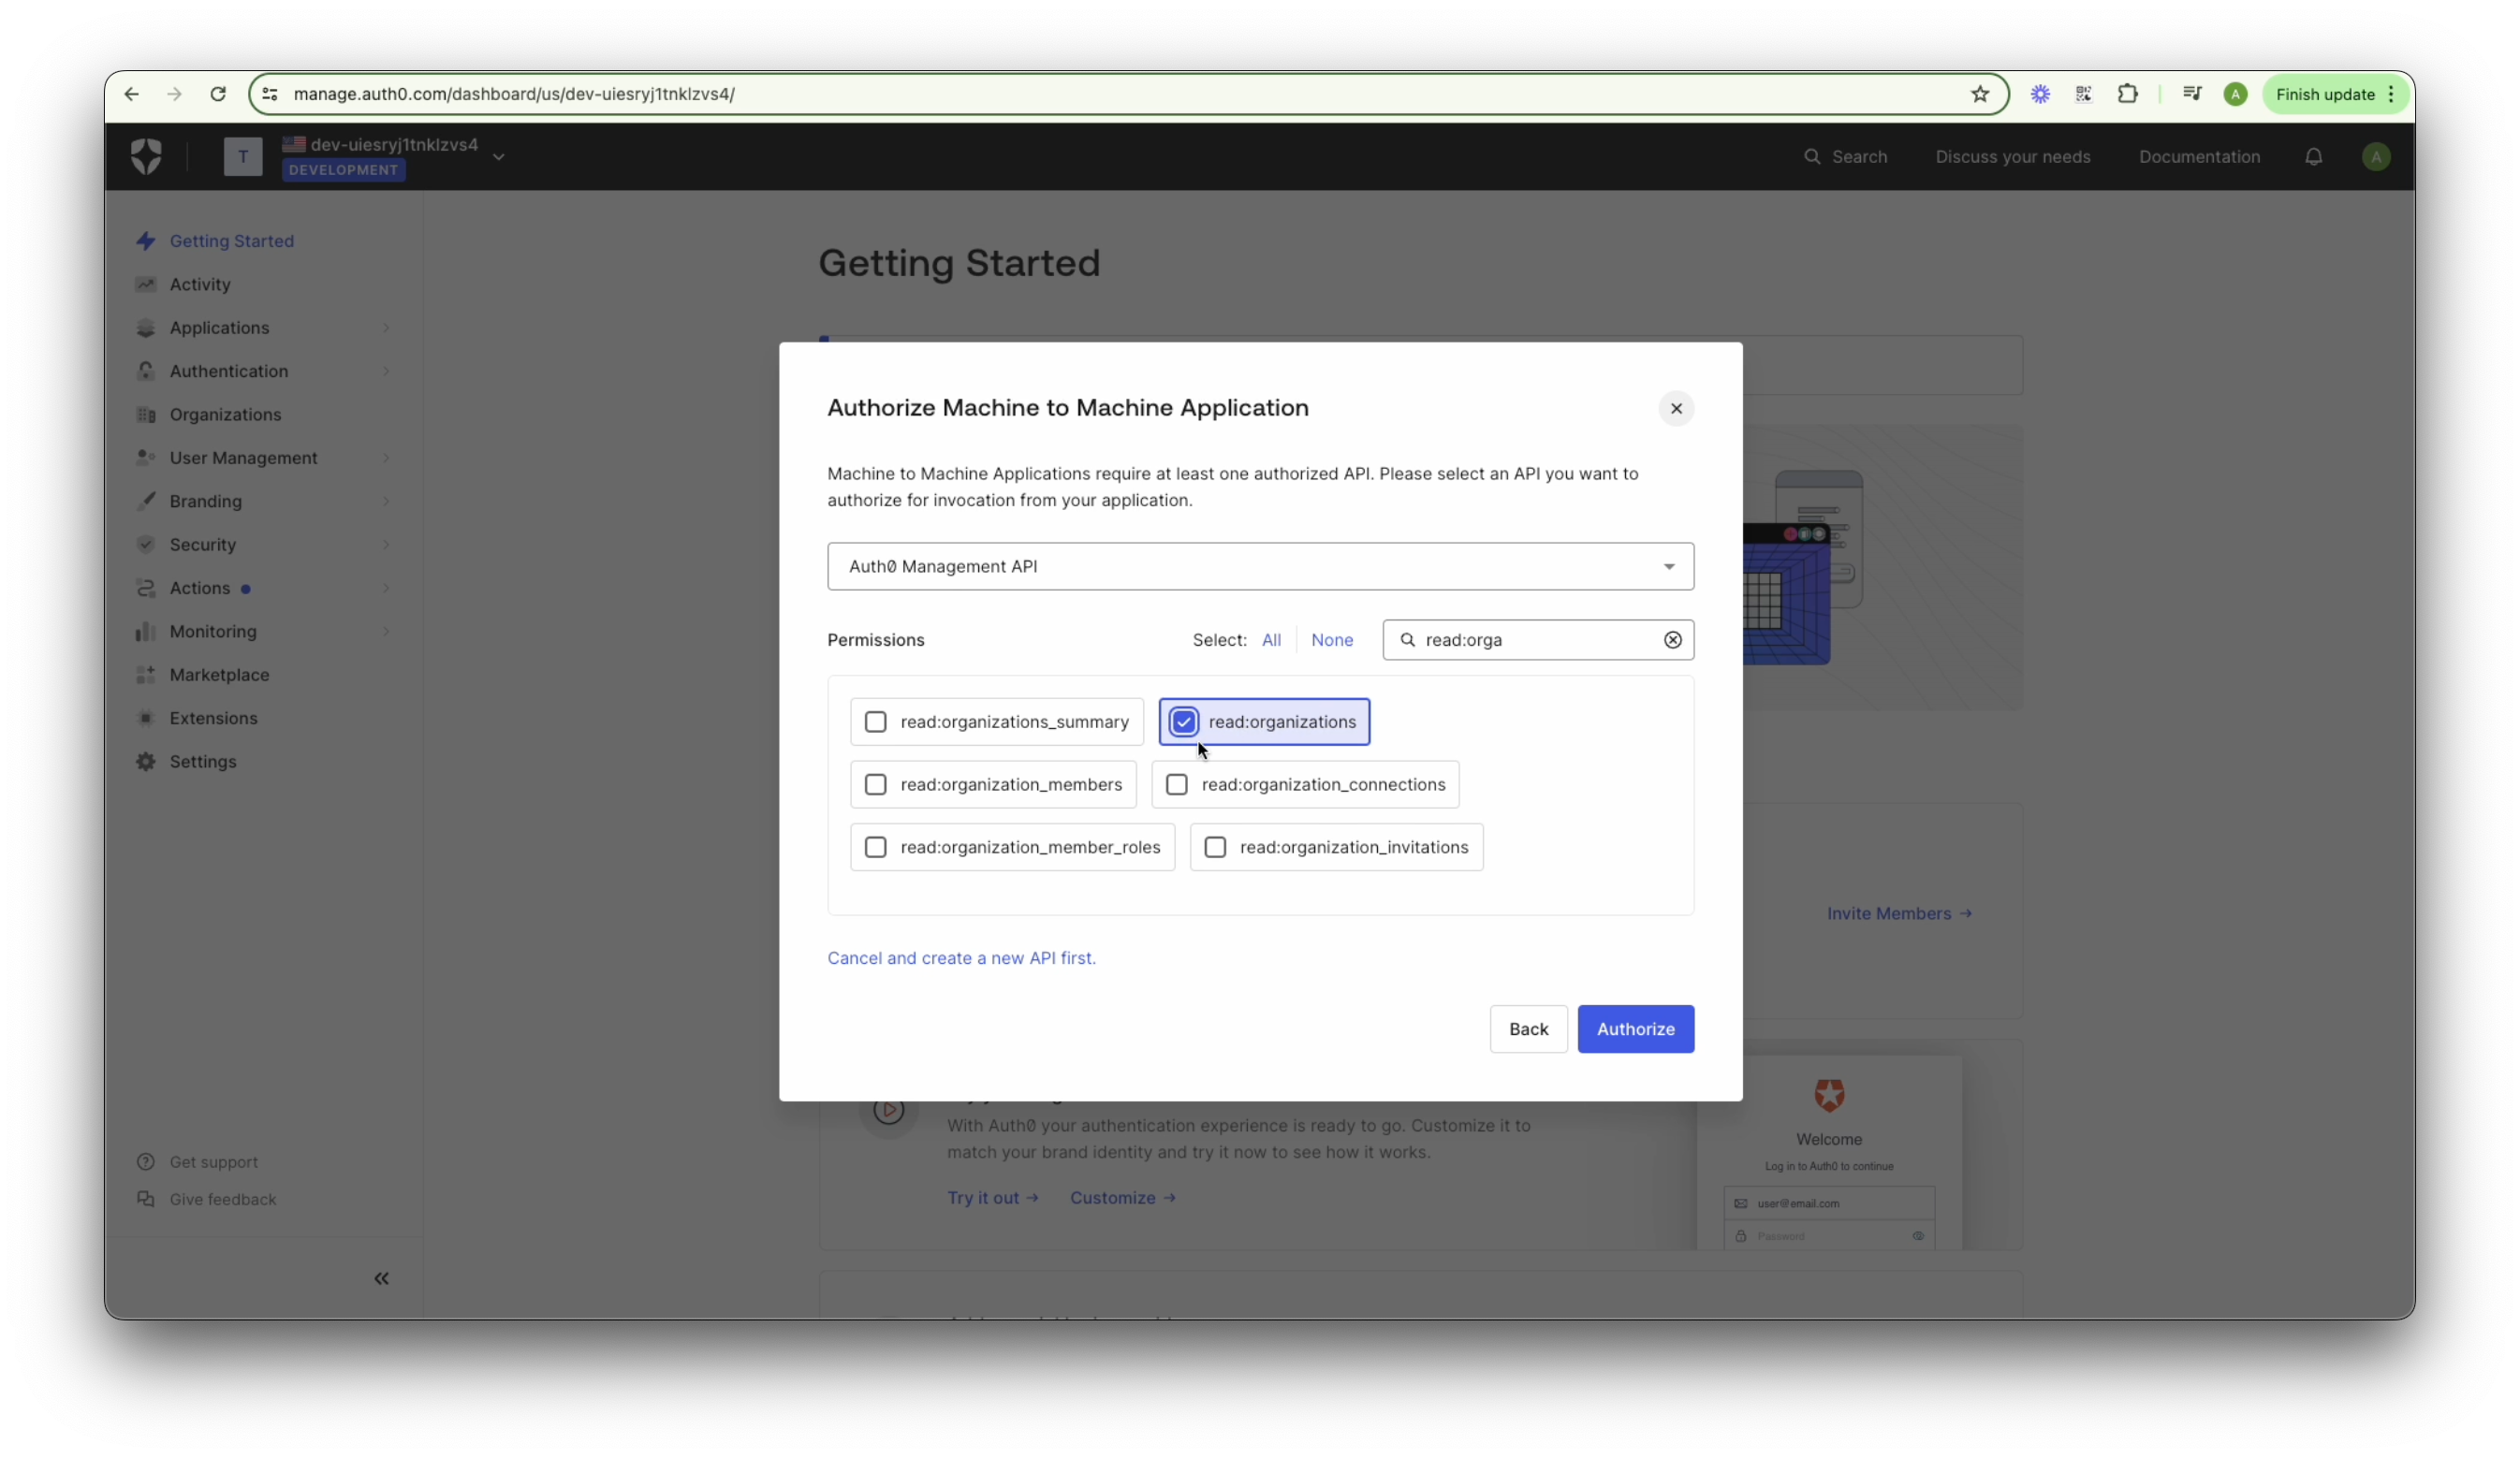Image resolution: width=2520 pixels, height=1458 pixels.
Task: Open the Documentation link in header
Action: coord(2198,156)
